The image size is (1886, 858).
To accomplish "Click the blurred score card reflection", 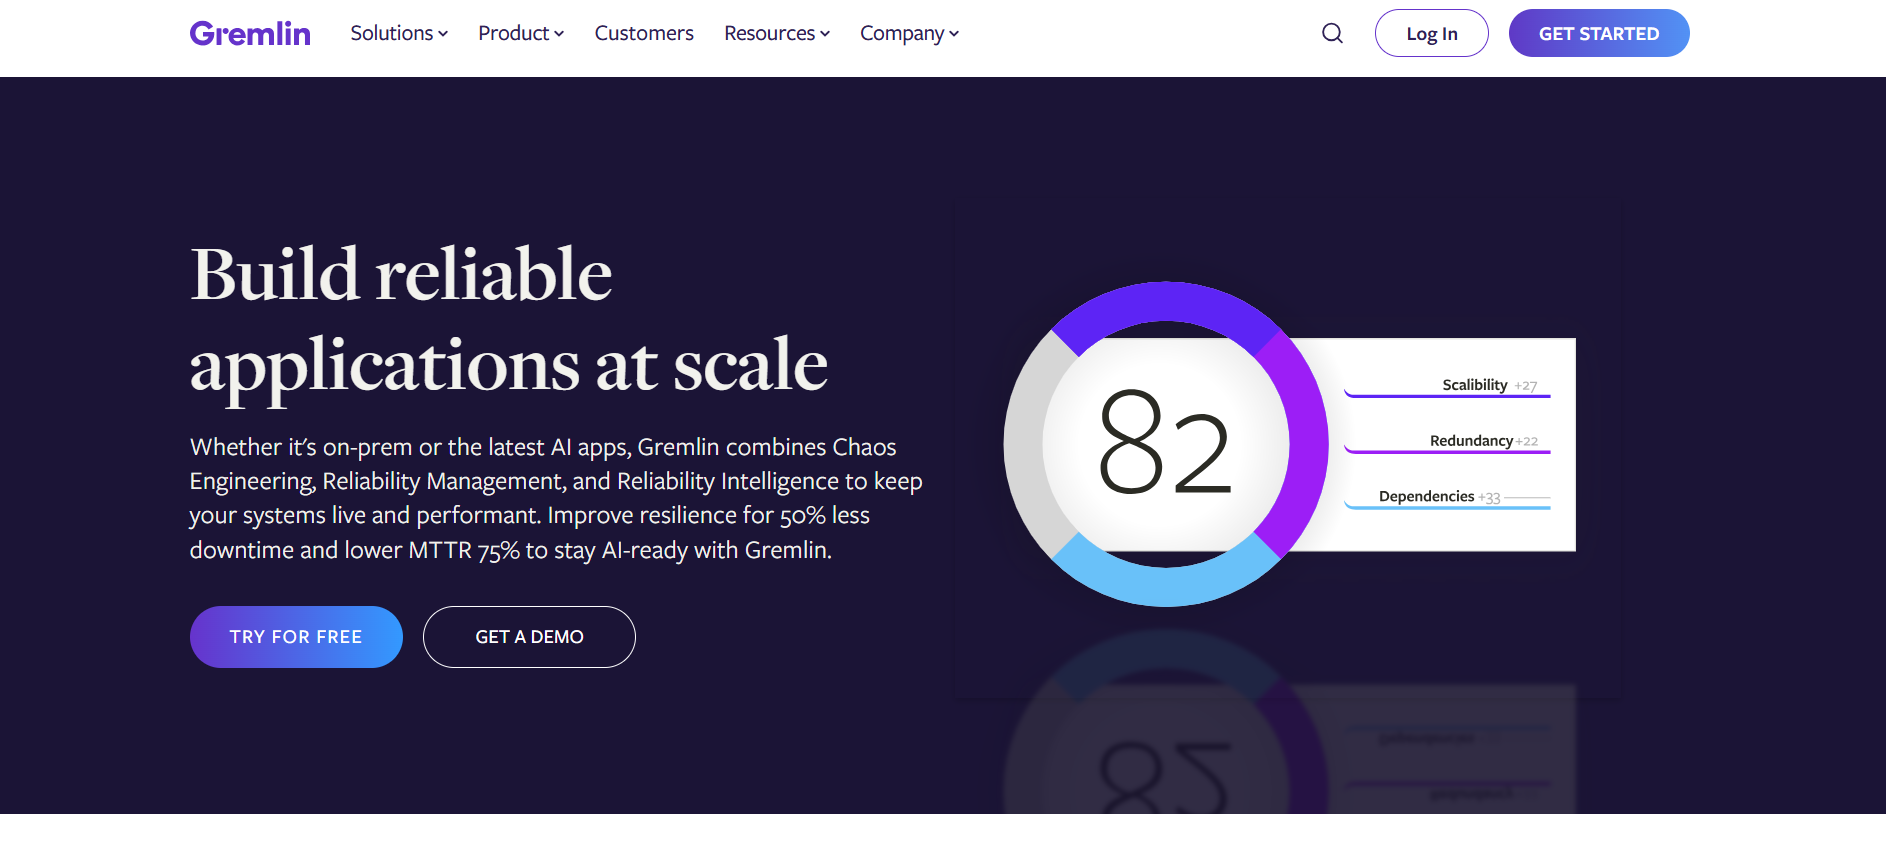I will coord(1290,750).
